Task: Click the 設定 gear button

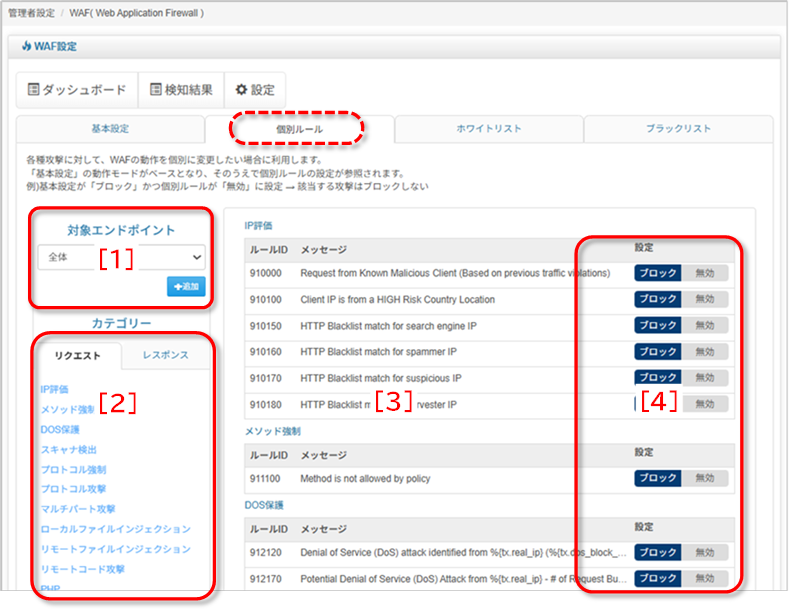Action: coord(254,90)
